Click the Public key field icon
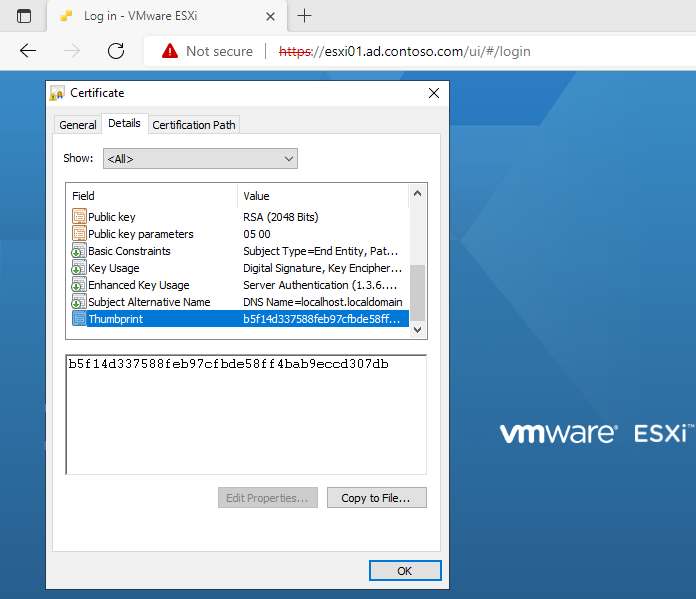Screen dimensions: 696x599 [79, 217]
